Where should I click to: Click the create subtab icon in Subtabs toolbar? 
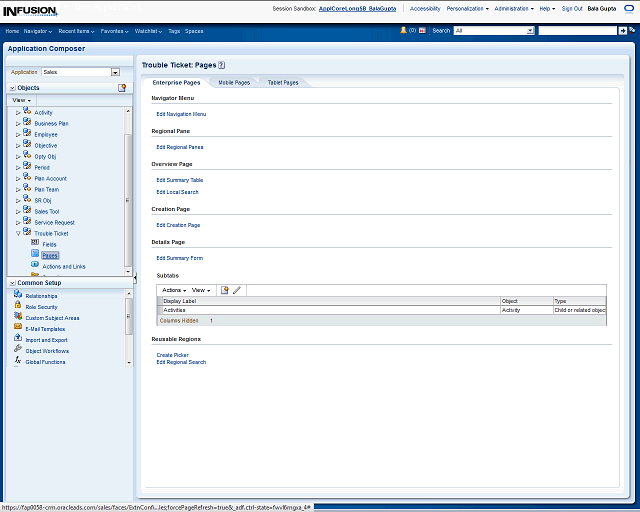[x=225, y=290]
